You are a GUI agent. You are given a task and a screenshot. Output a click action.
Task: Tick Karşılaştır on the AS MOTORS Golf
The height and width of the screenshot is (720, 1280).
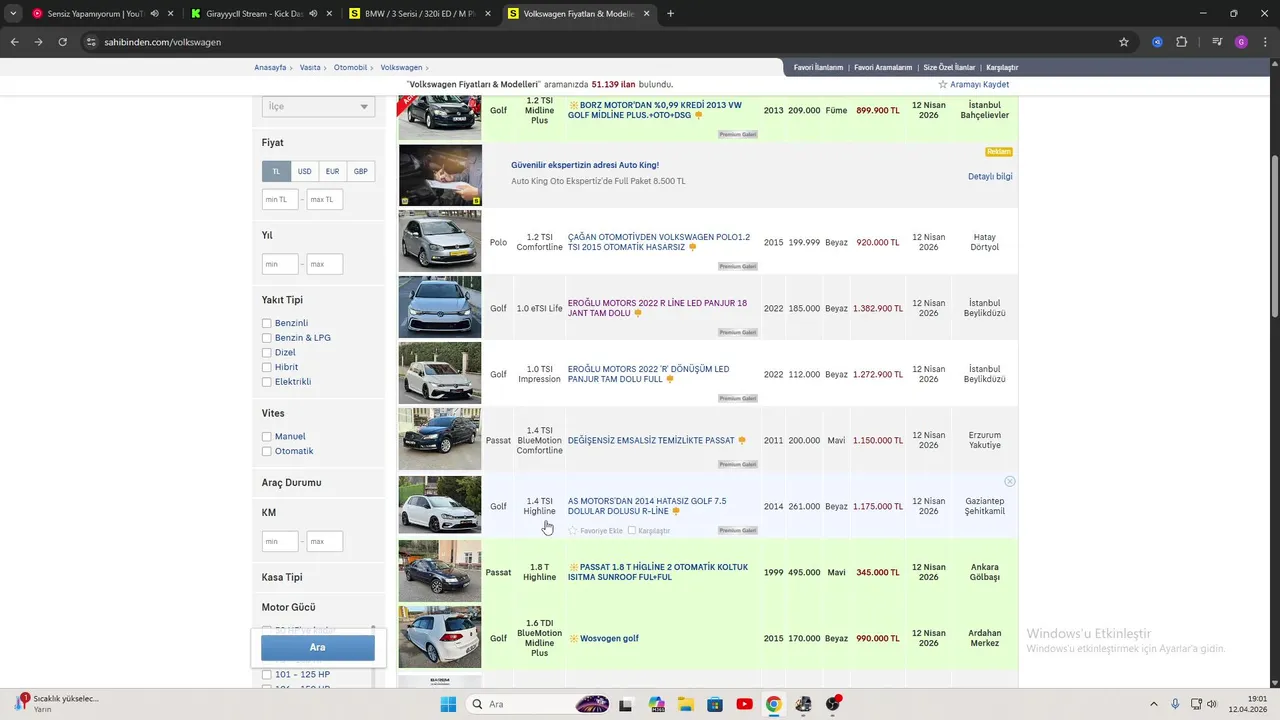point(632,531)
